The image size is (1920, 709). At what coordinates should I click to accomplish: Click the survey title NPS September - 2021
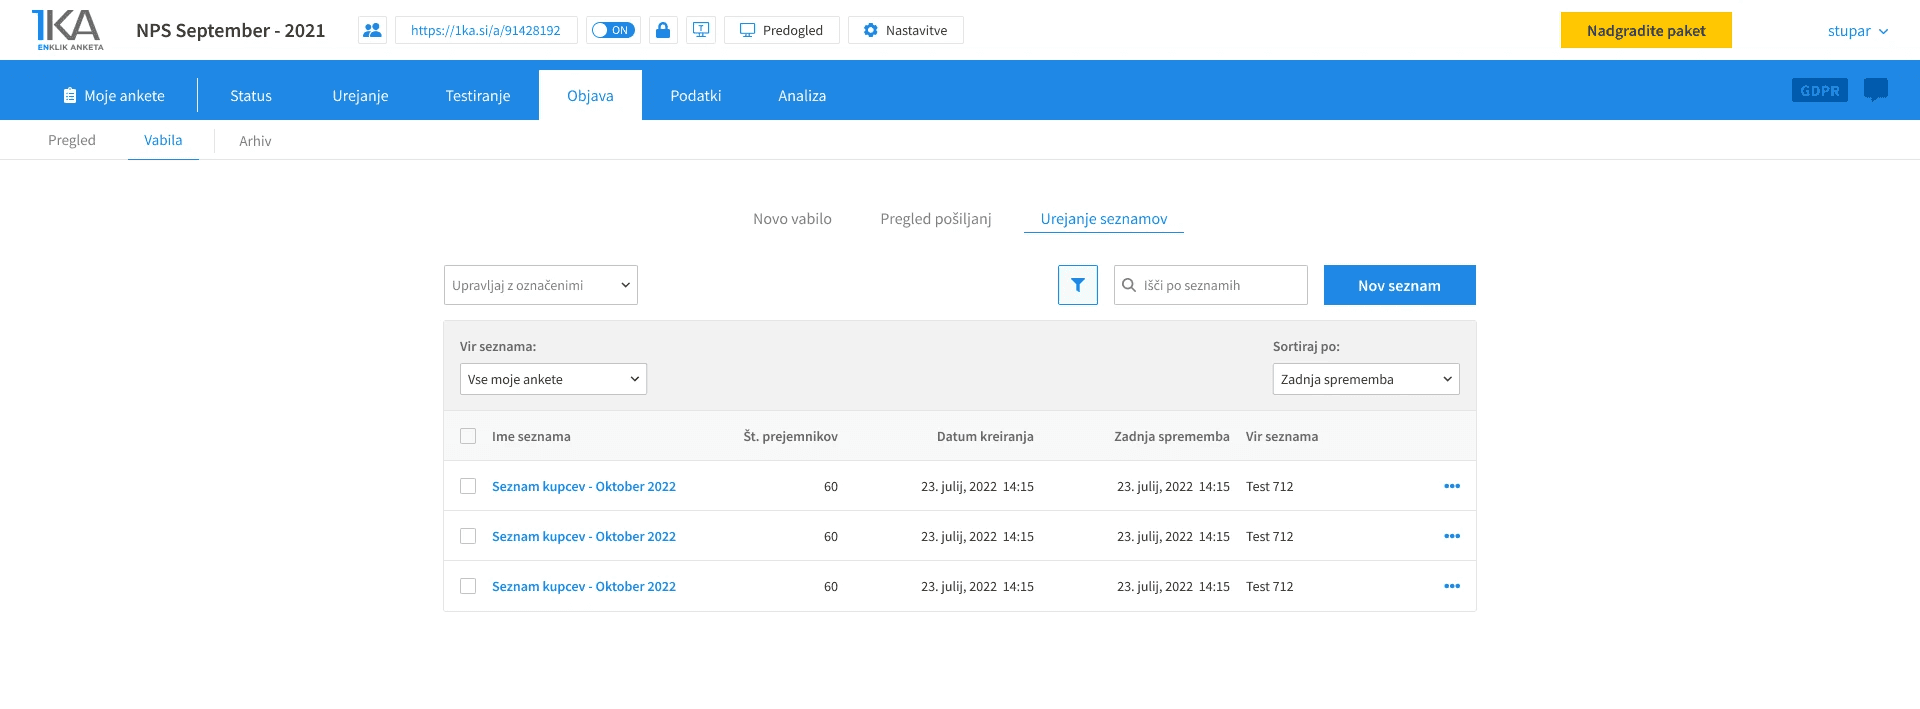click(x=231, y=30)
